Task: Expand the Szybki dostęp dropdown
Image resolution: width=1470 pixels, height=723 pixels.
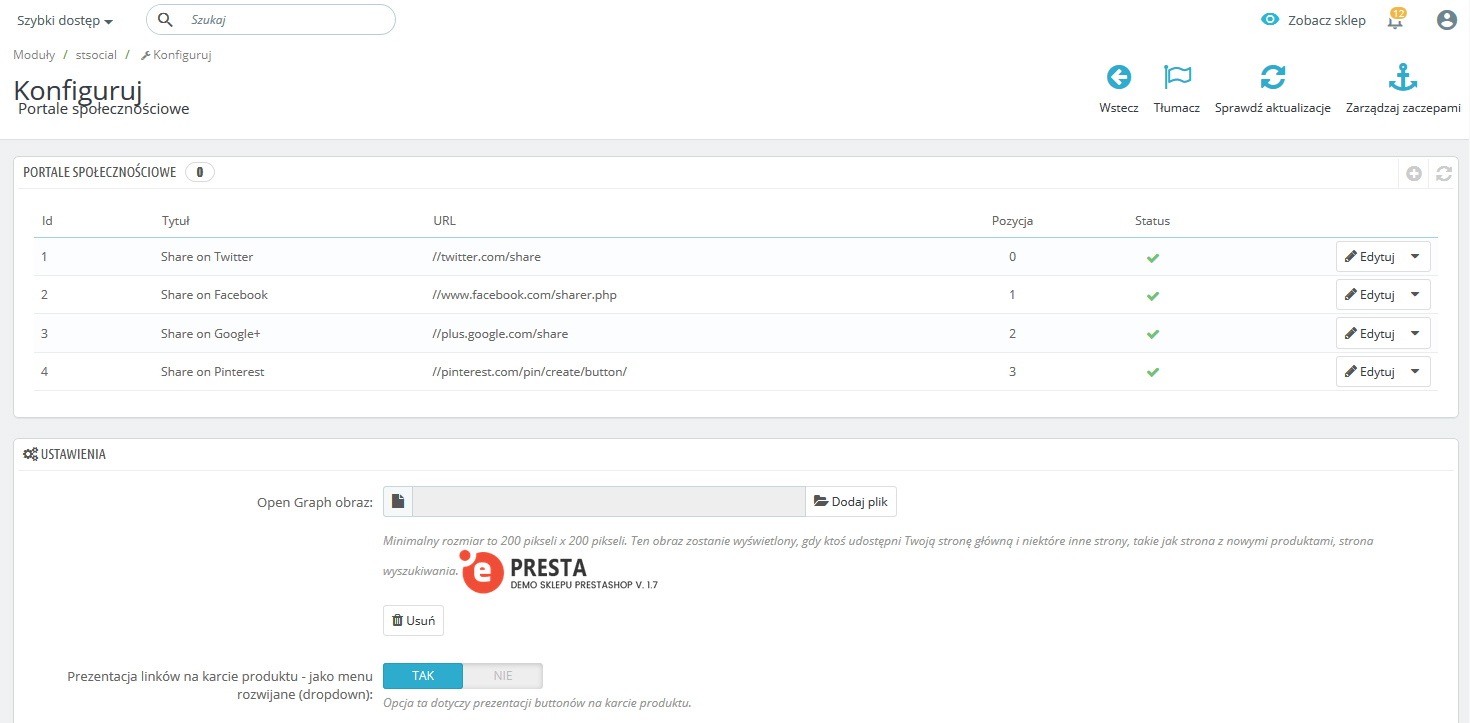Action: tap(65, 21)
